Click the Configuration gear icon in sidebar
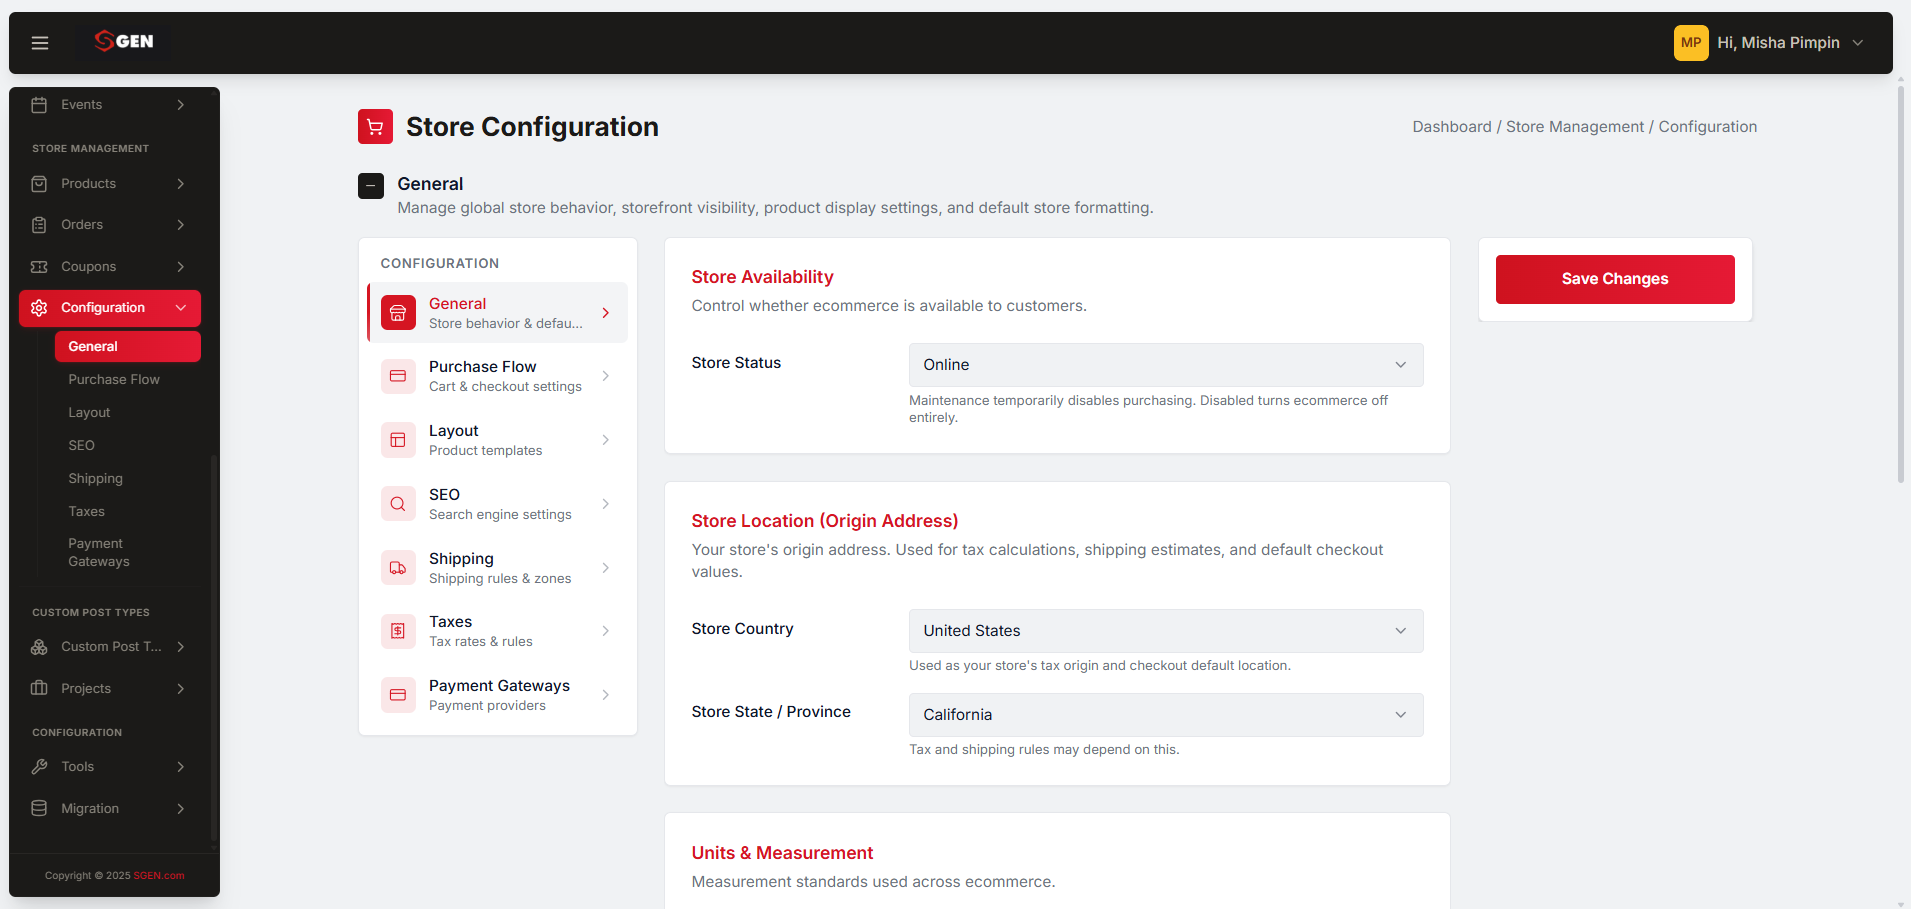 (39, 308)
